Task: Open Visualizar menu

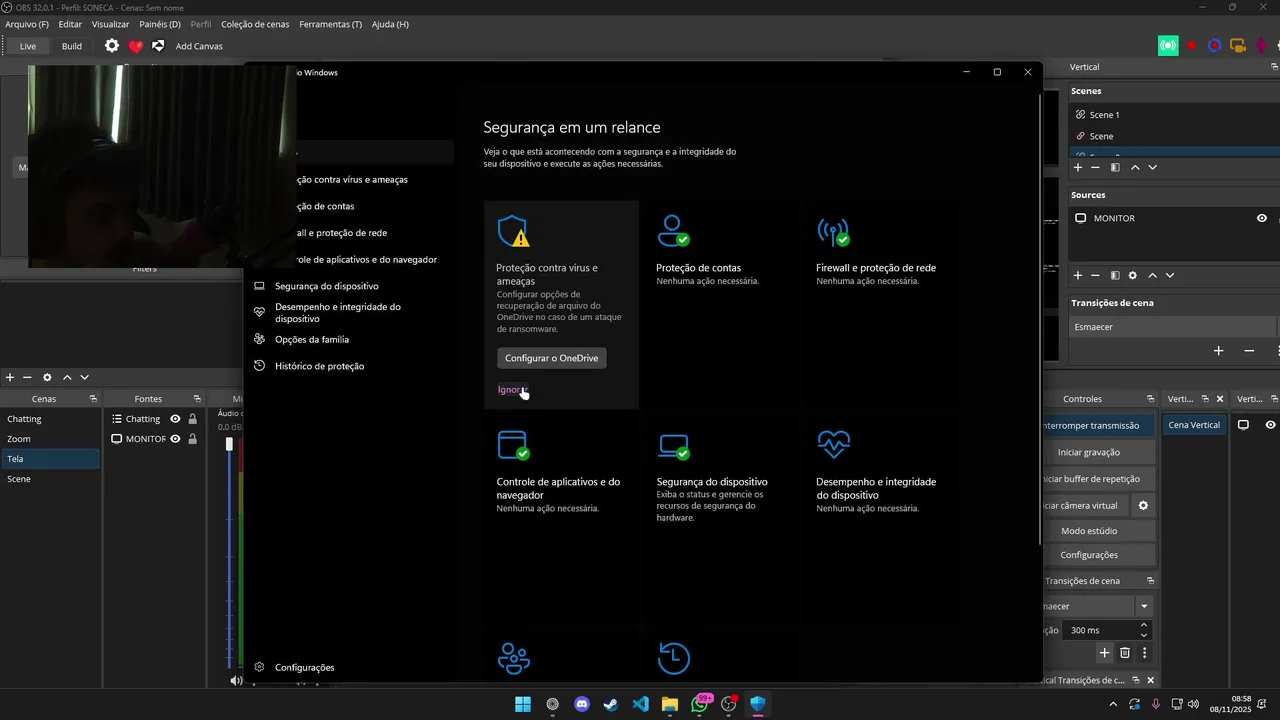Action: click(110, 24)
